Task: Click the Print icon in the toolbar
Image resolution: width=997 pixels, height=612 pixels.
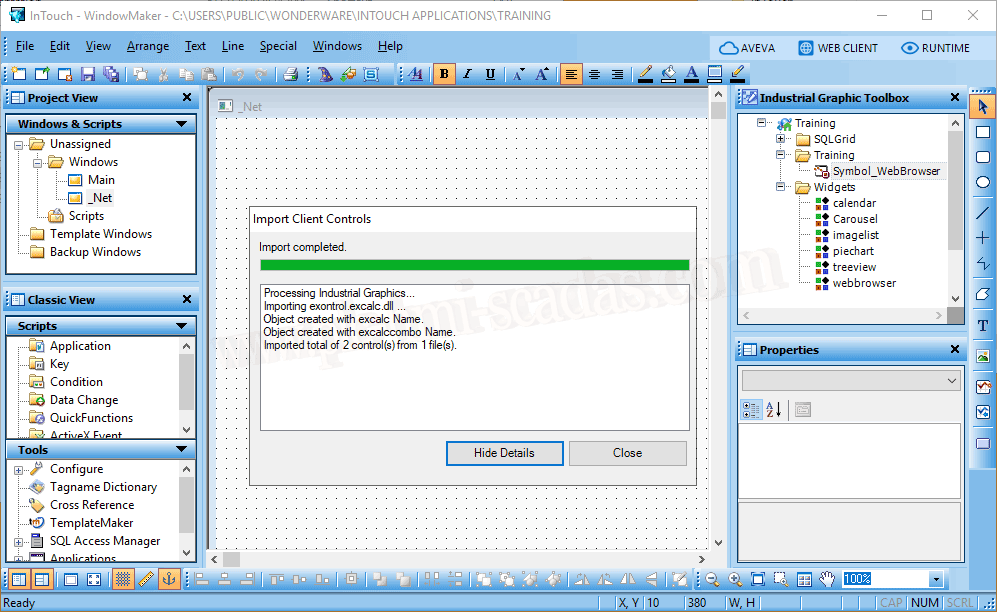Action: click(x=290, y=74)
